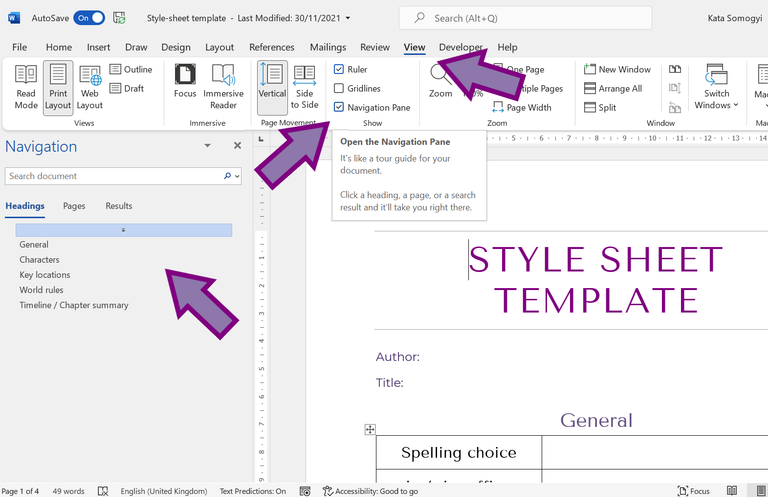Open Switch Windows menu
This screenshot has height=497, width=768.
click(716, 87)
